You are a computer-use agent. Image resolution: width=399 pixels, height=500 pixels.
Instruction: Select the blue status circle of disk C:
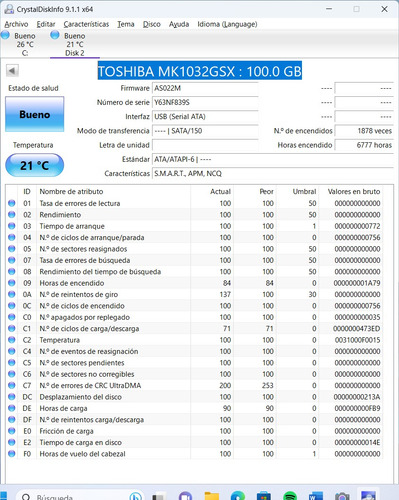(5, 35)
